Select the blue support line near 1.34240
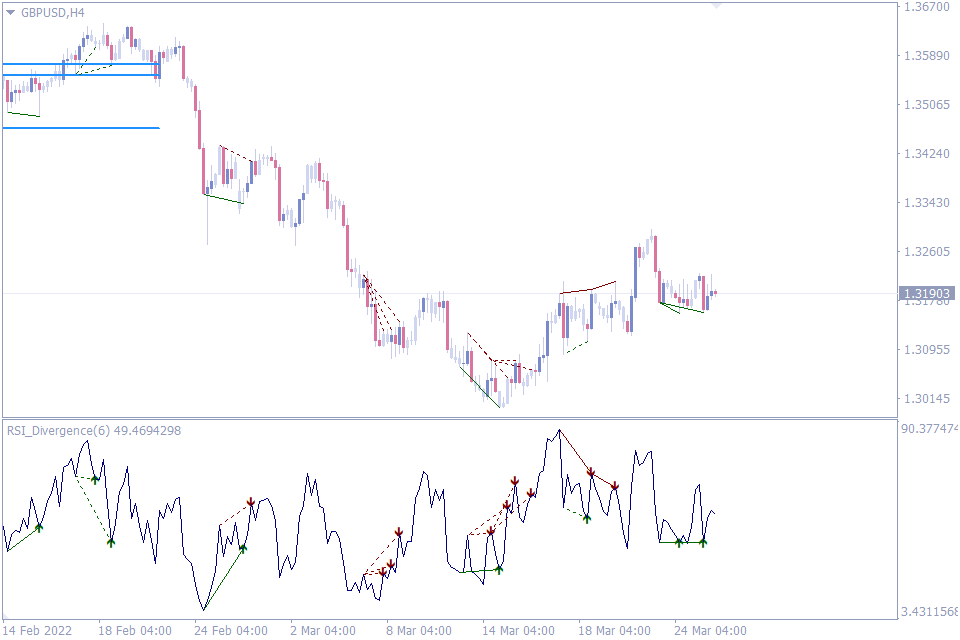The image size is (960, 640). click(x=80, y=127)
